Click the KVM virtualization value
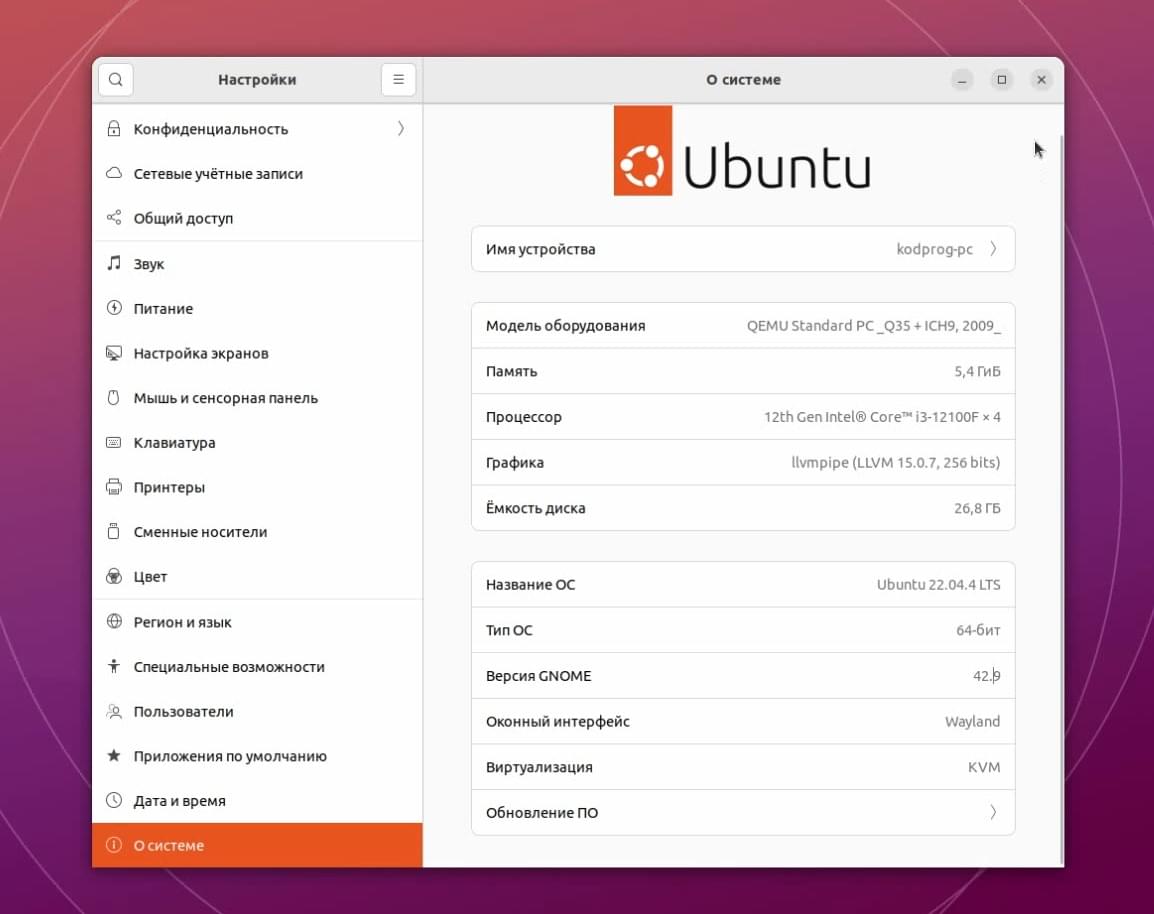The image size is (1154, 914). click(x=984, y=768)
